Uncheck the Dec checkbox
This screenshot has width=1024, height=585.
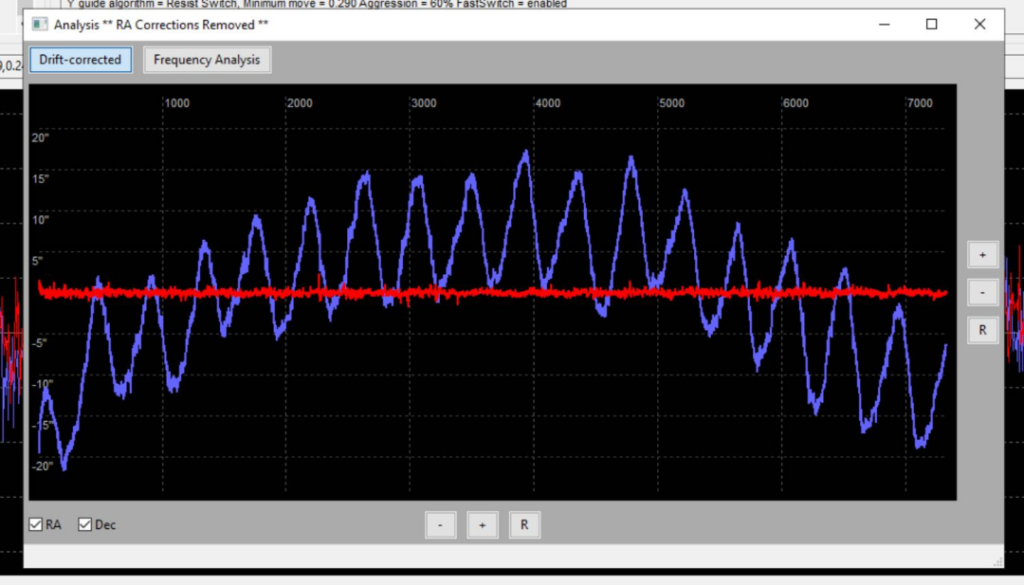pyautogui.click(x=85, y=524)
